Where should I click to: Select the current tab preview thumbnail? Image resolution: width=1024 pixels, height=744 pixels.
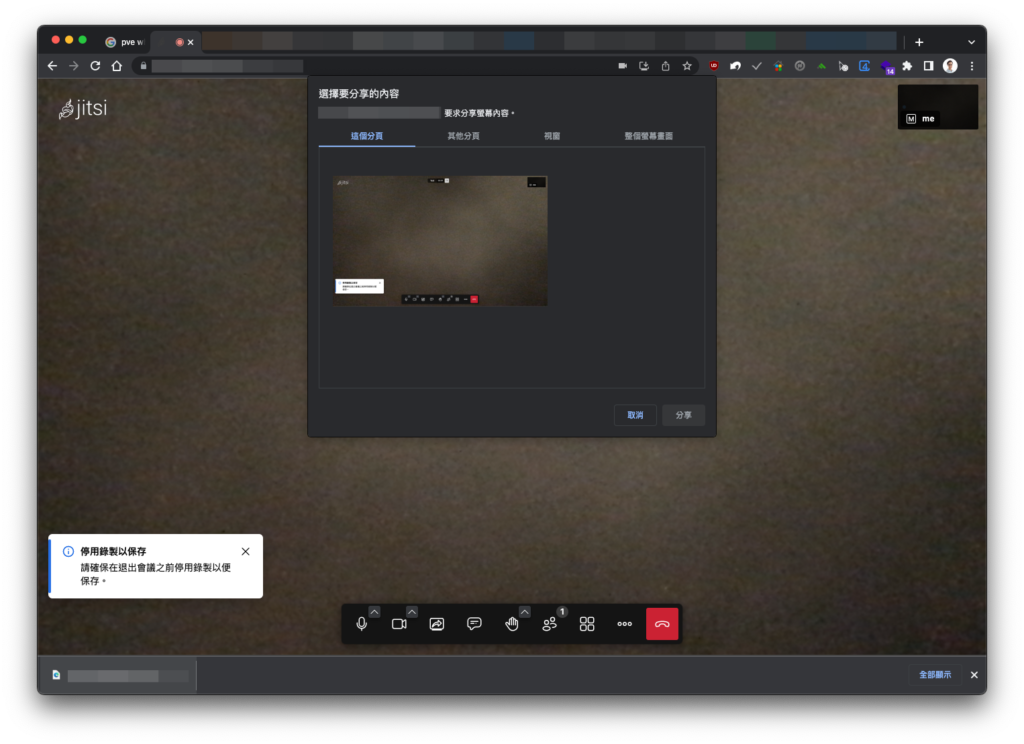coord(440,240)
